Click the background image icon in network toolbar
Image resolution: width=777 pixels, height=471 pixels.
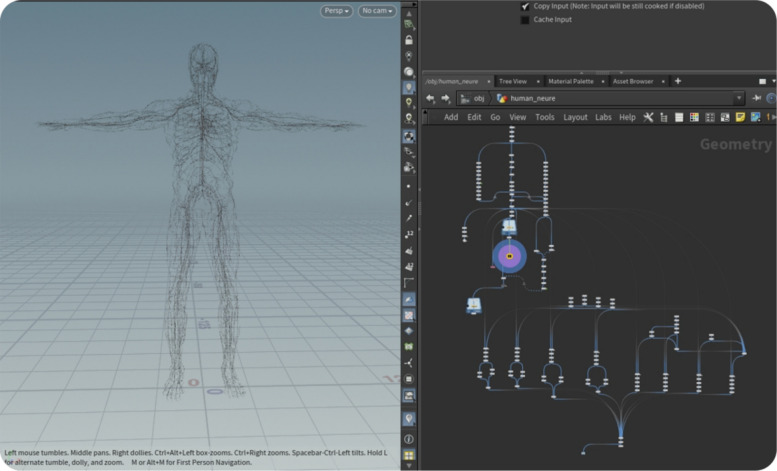tap(755, 117)
